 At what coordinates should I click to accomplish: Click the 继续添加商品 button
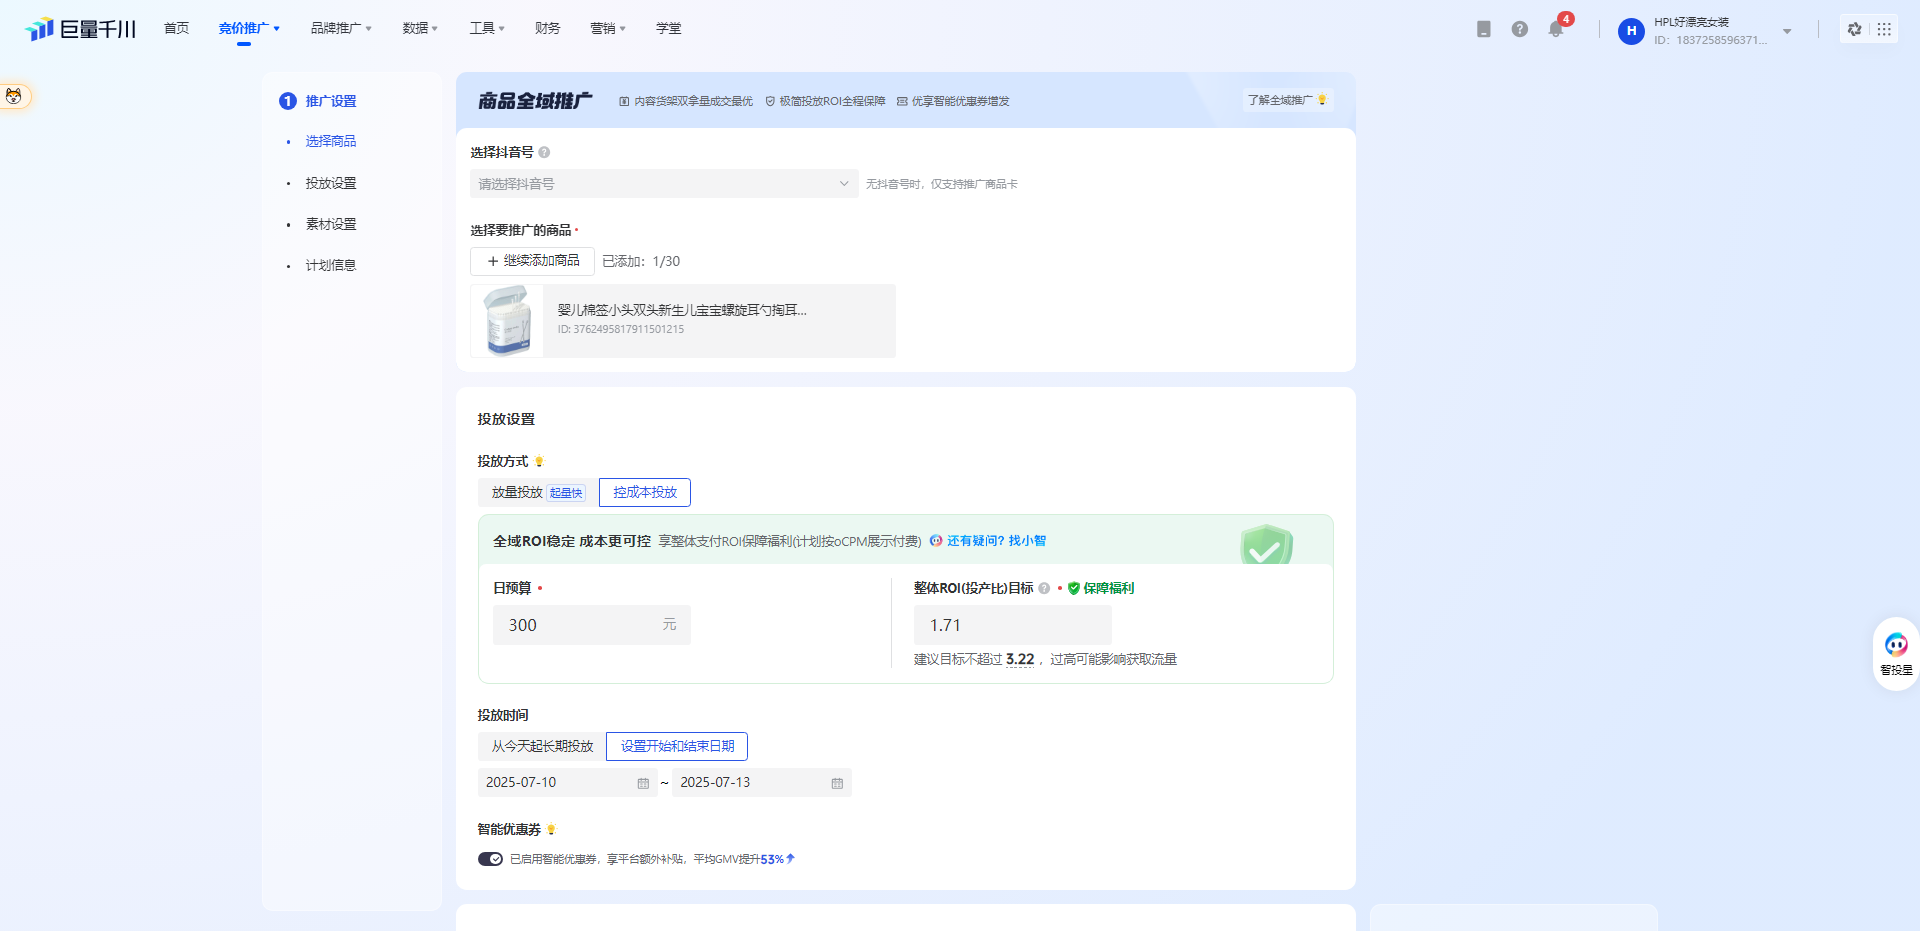531,261
